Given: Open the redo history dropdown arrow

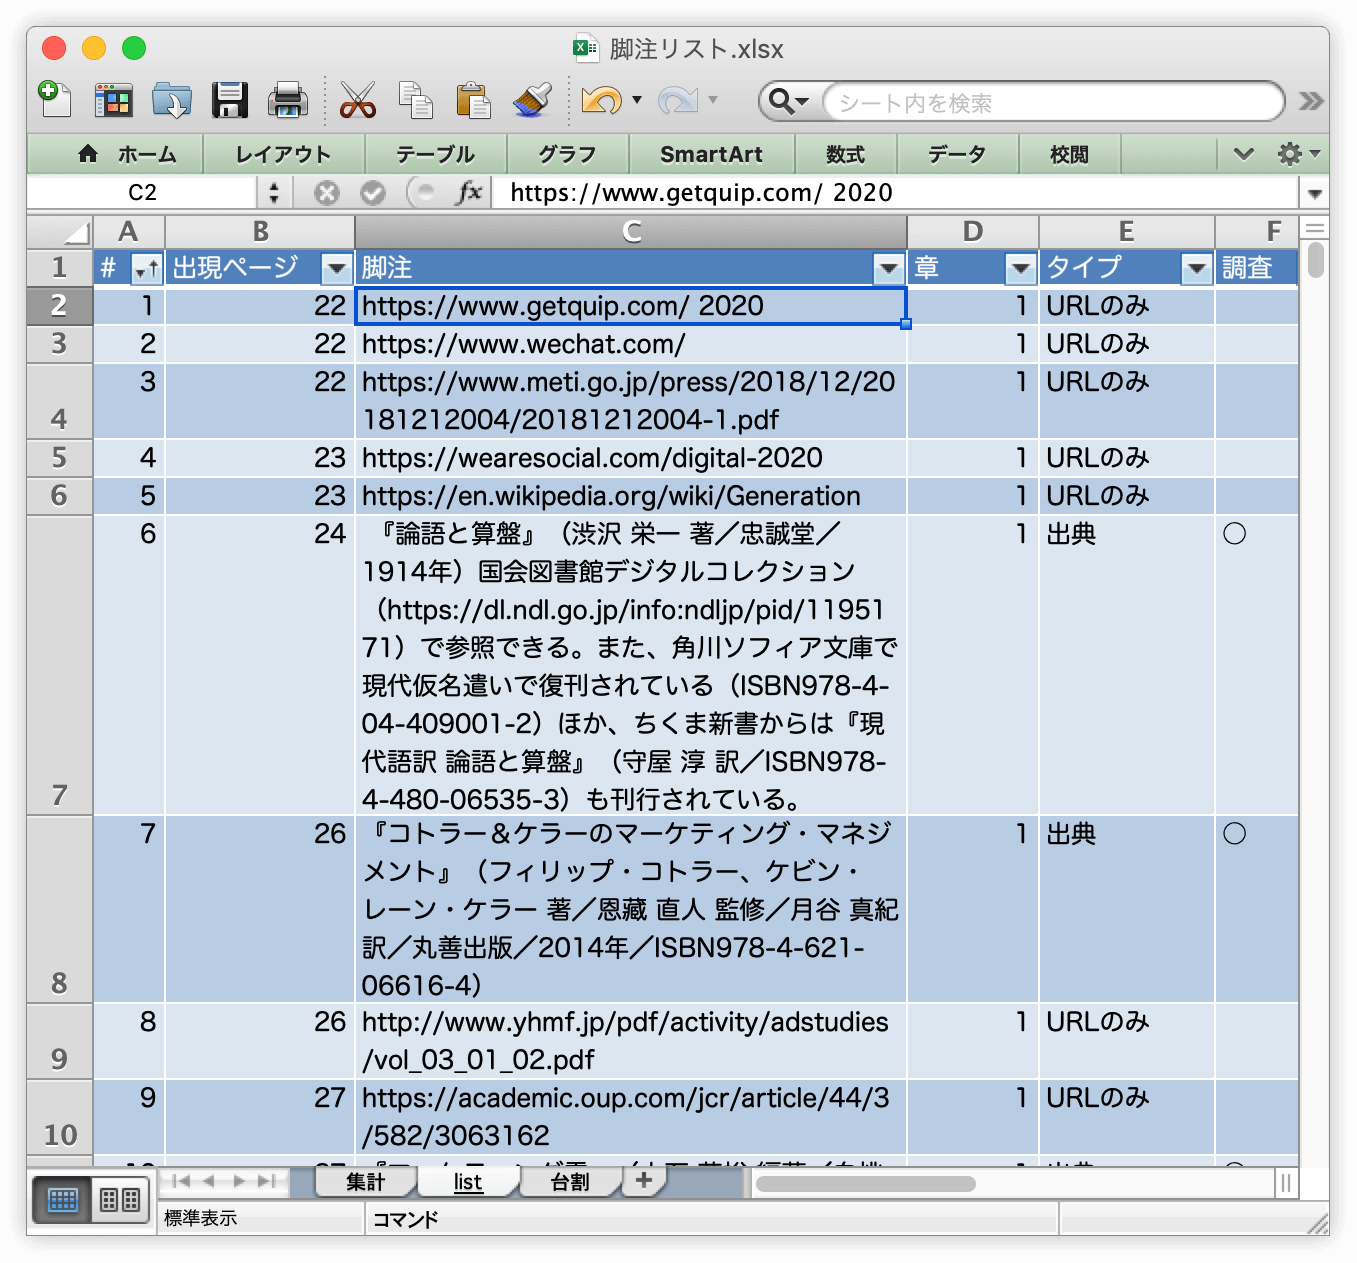Looking at the screenshot, I should [713, 100].
